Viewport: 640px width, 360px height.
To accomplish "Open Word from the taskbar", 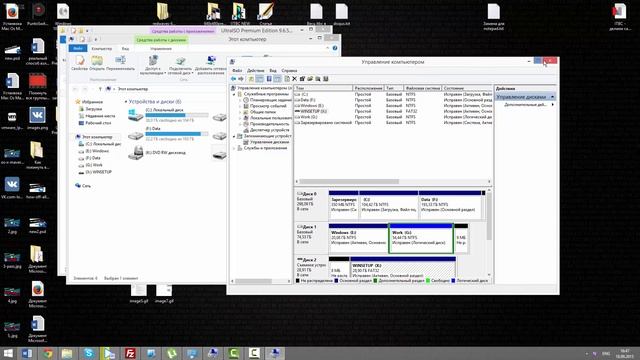I will [x=27, y=353].
